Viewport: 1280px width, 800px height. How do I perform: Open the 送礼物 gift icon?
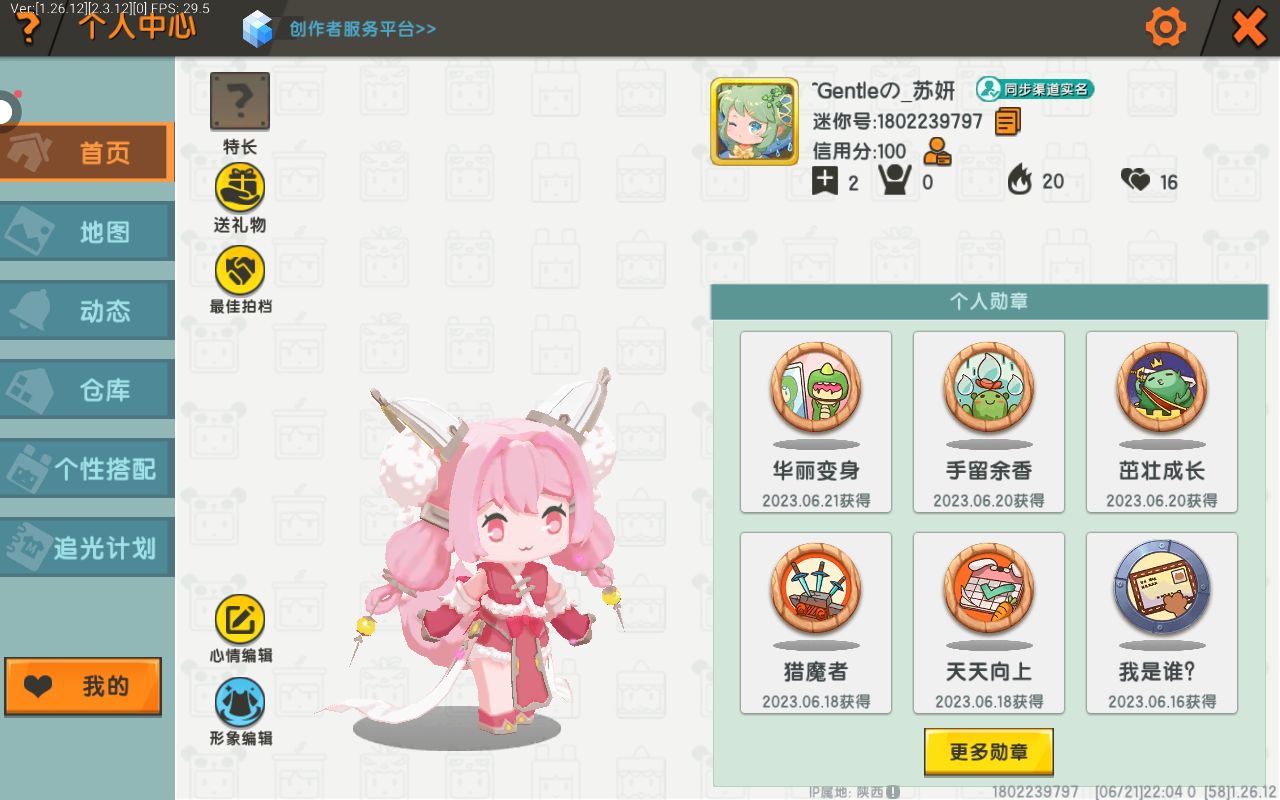click(x=240, y=187)
